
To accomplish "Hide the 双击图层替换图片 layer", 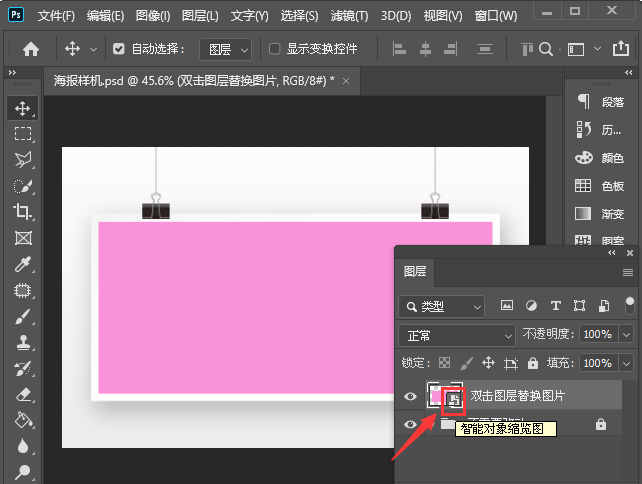I will coord(409,396).
